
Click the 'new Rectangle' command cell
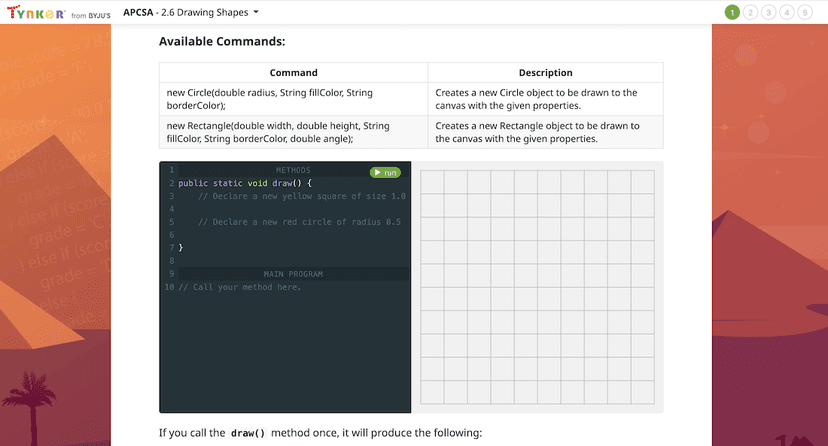coord(294,132)
